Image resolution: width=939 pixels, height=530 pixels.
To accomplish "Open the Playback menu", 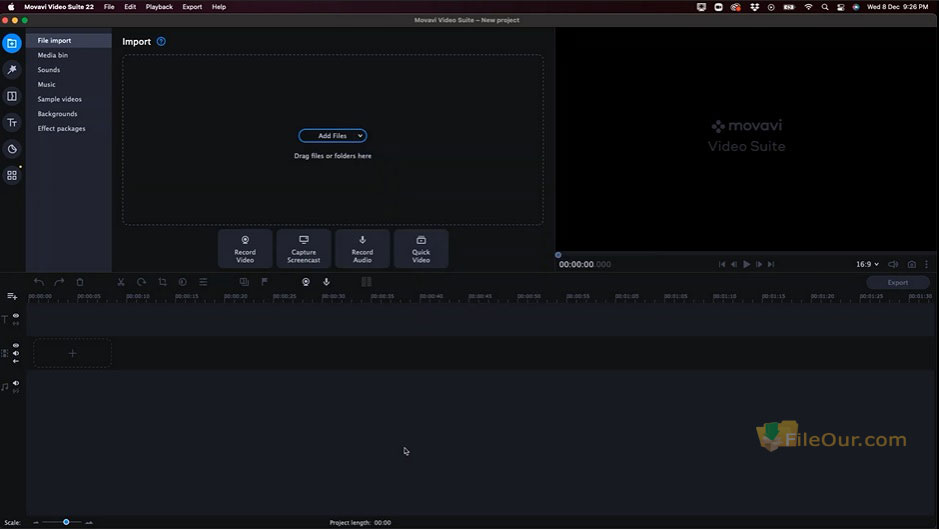I will pos(159,7).
